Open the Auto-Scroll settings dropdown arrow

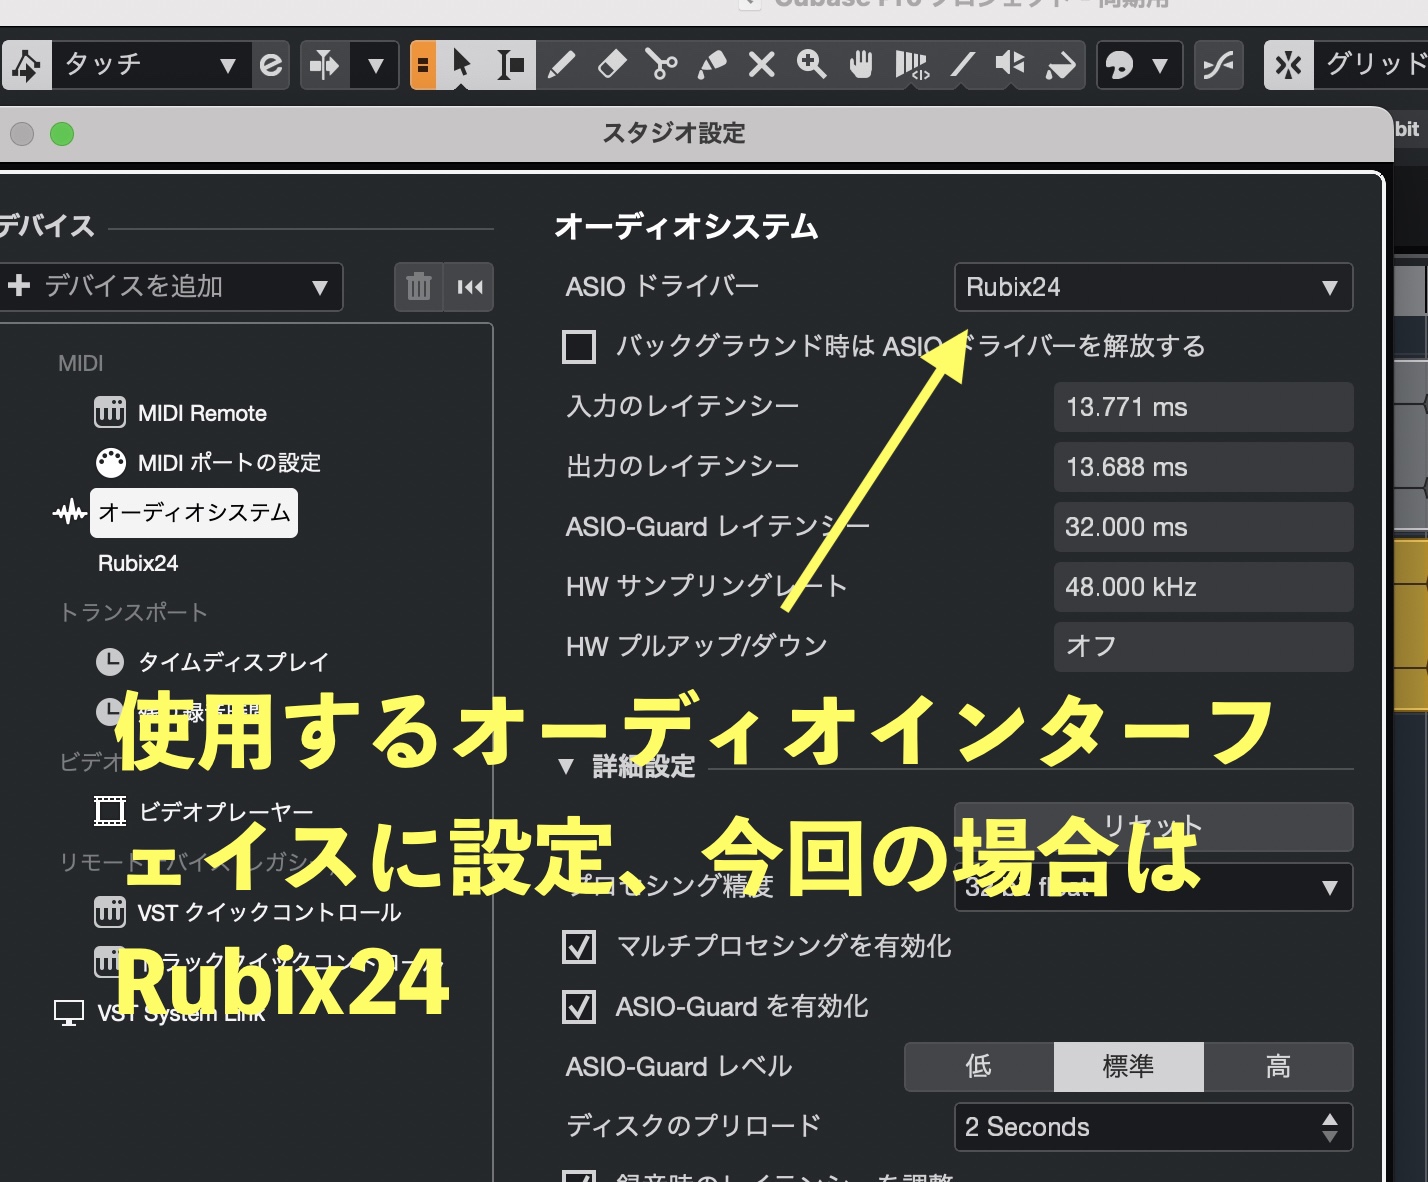tap(376, 66)
